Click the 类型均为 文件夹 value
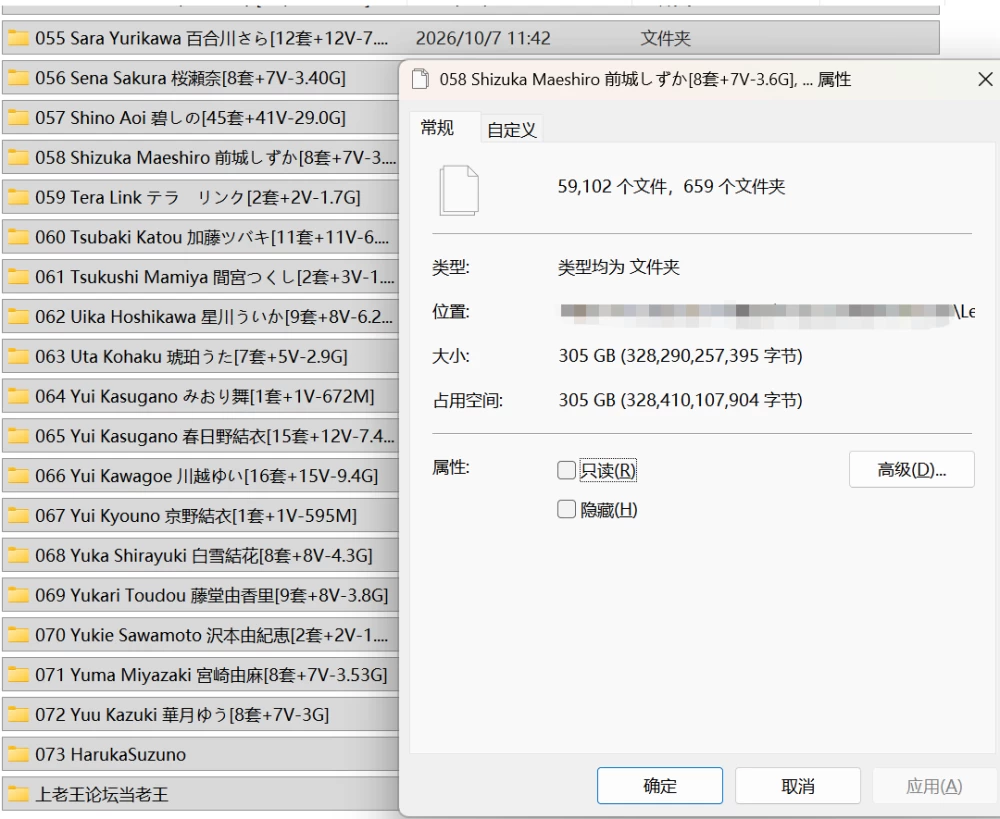Viewport: 1000px width, 819px height. pyautogui.click(x=619, y=267)
